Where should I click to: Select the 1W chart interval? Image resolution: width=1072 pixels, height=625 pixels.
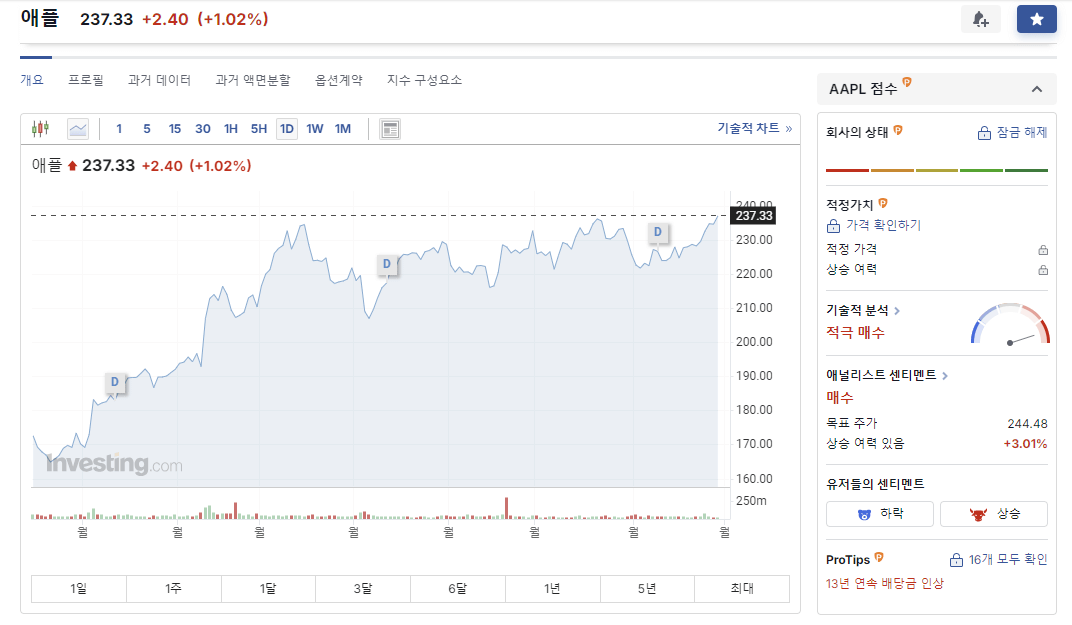[315, 129]
